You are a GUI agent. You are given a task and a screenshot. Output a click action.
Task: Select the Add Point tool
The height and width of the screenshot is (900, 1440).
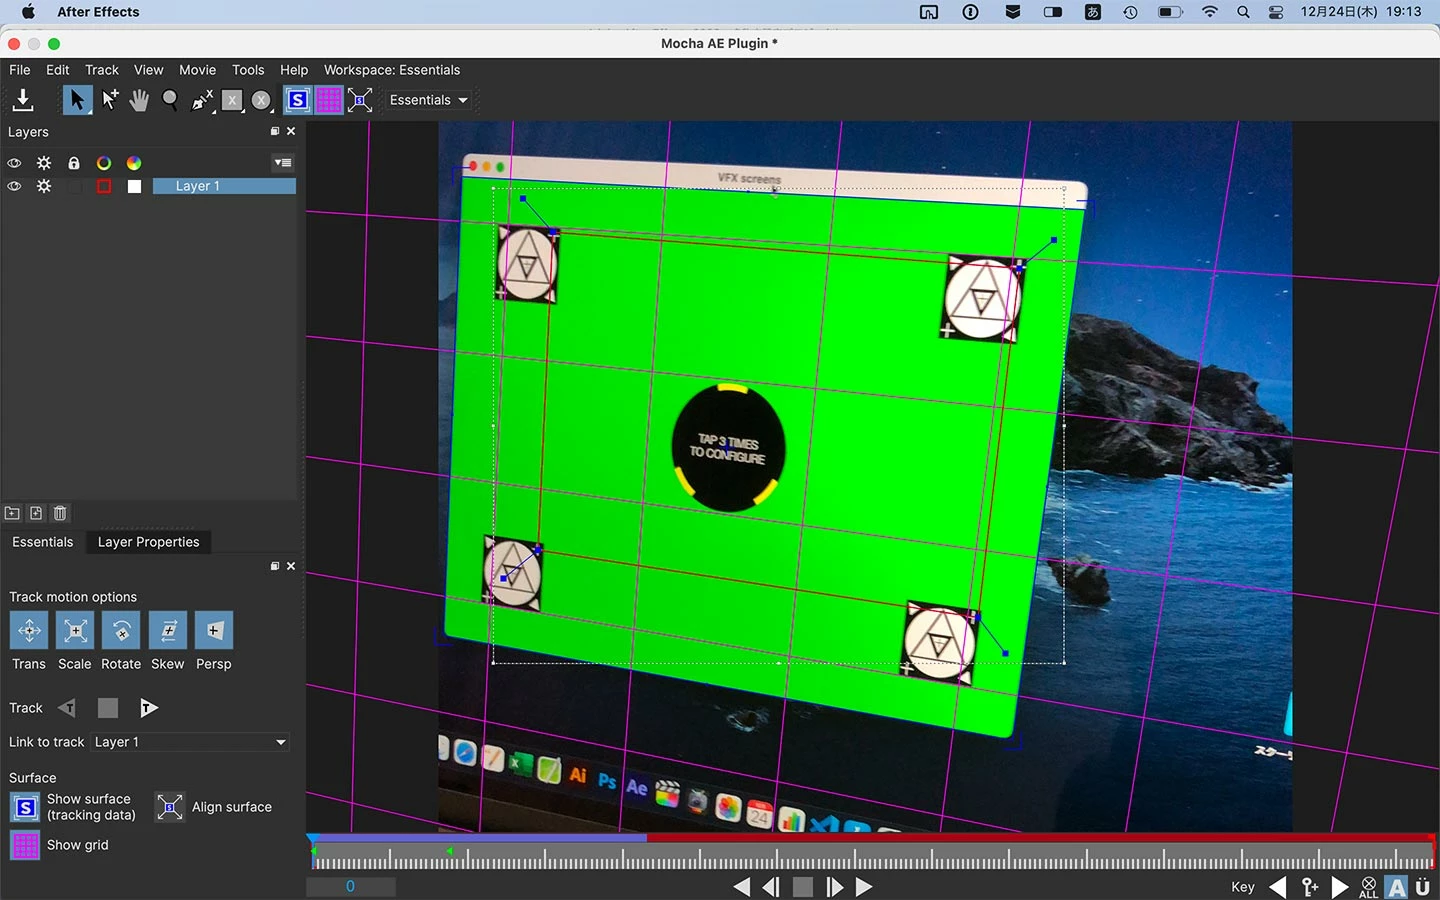pyautogui.click(x=110, y=100)
